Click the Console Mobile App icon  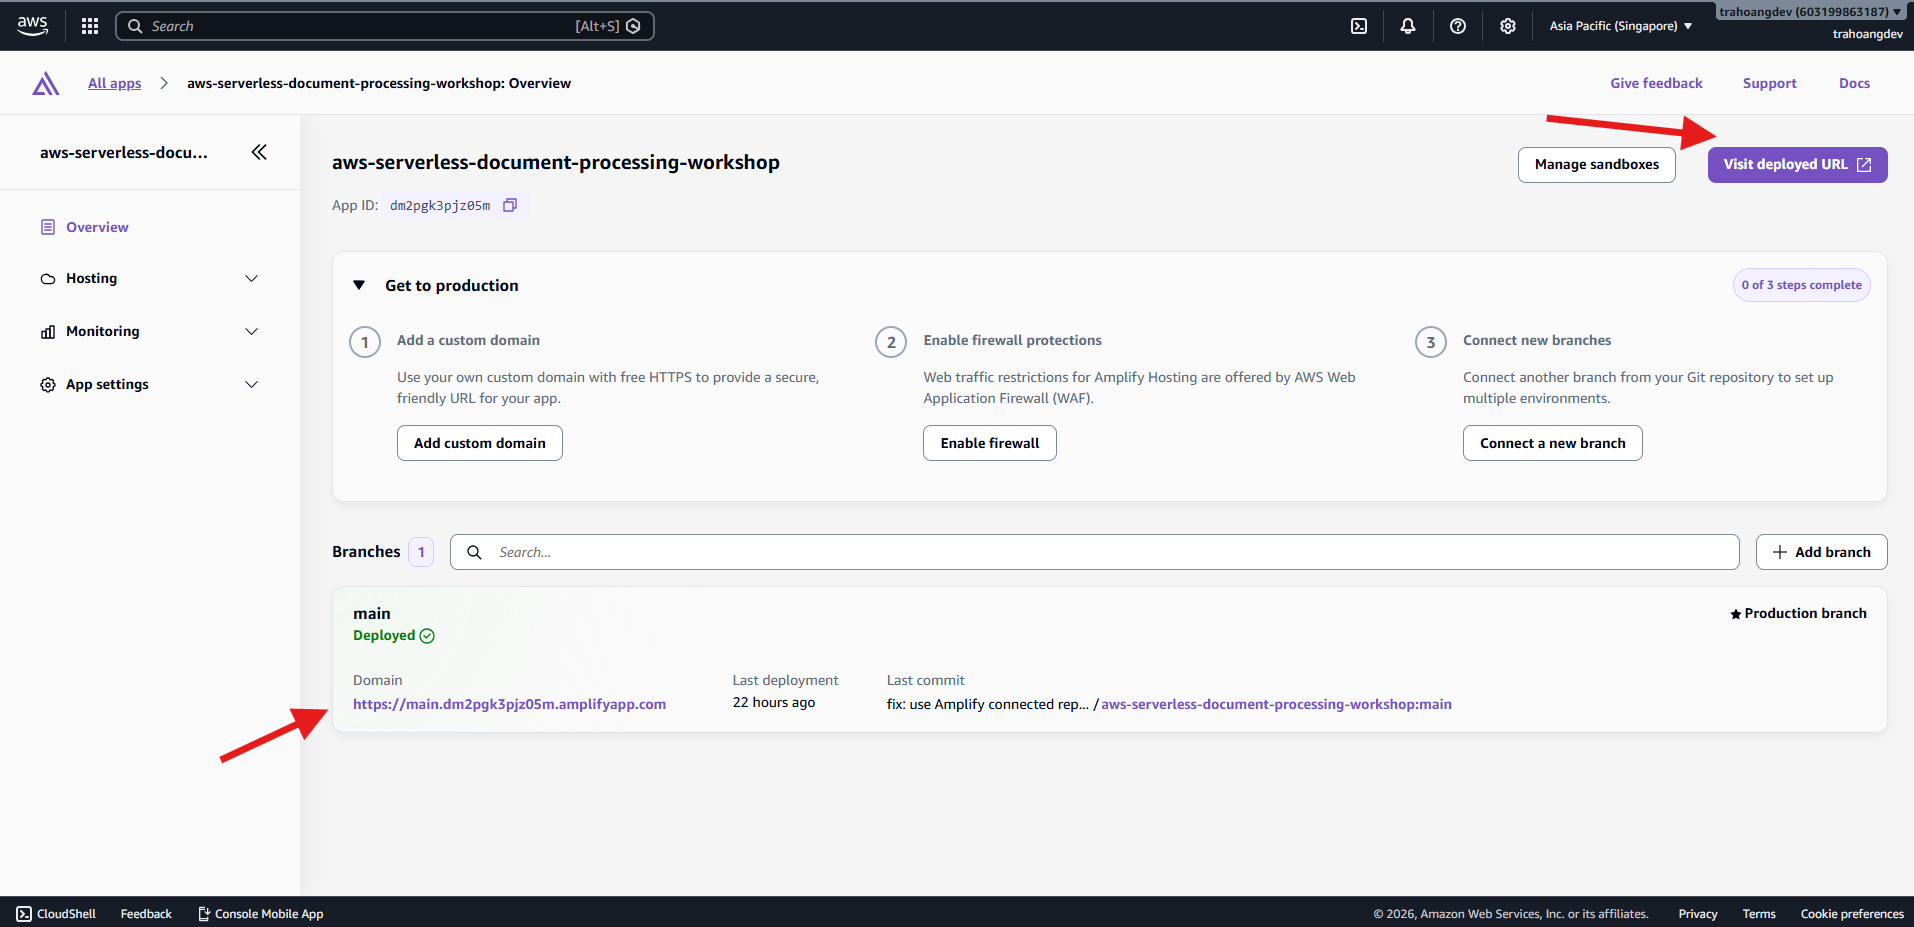[x=204, y=914]
